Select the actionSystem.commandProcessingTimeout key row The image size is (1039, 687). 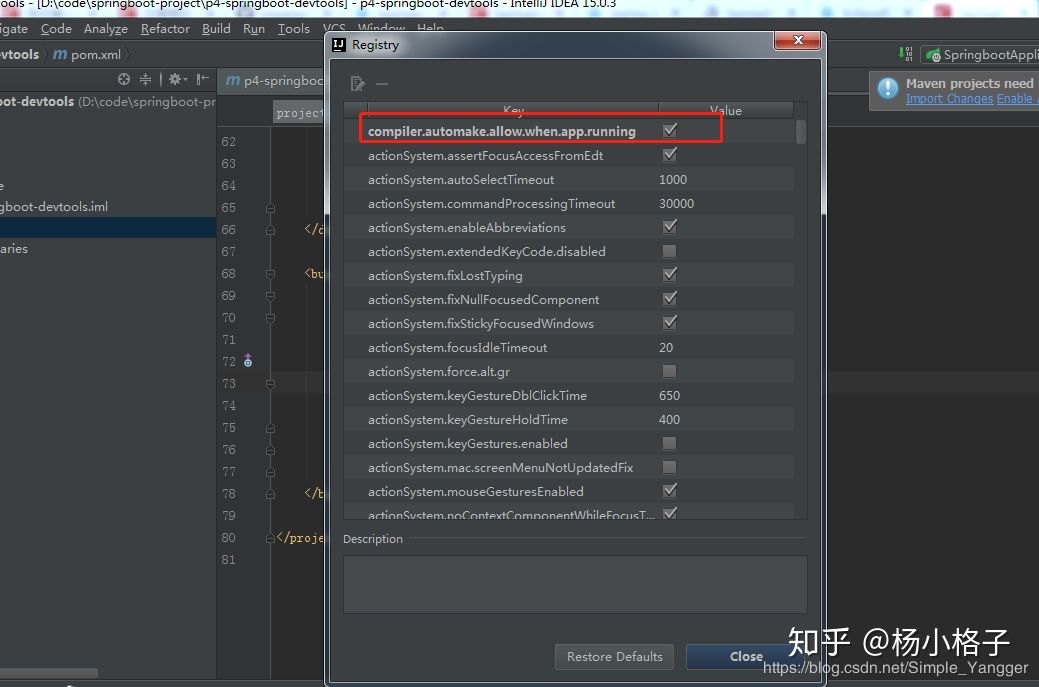491,203
